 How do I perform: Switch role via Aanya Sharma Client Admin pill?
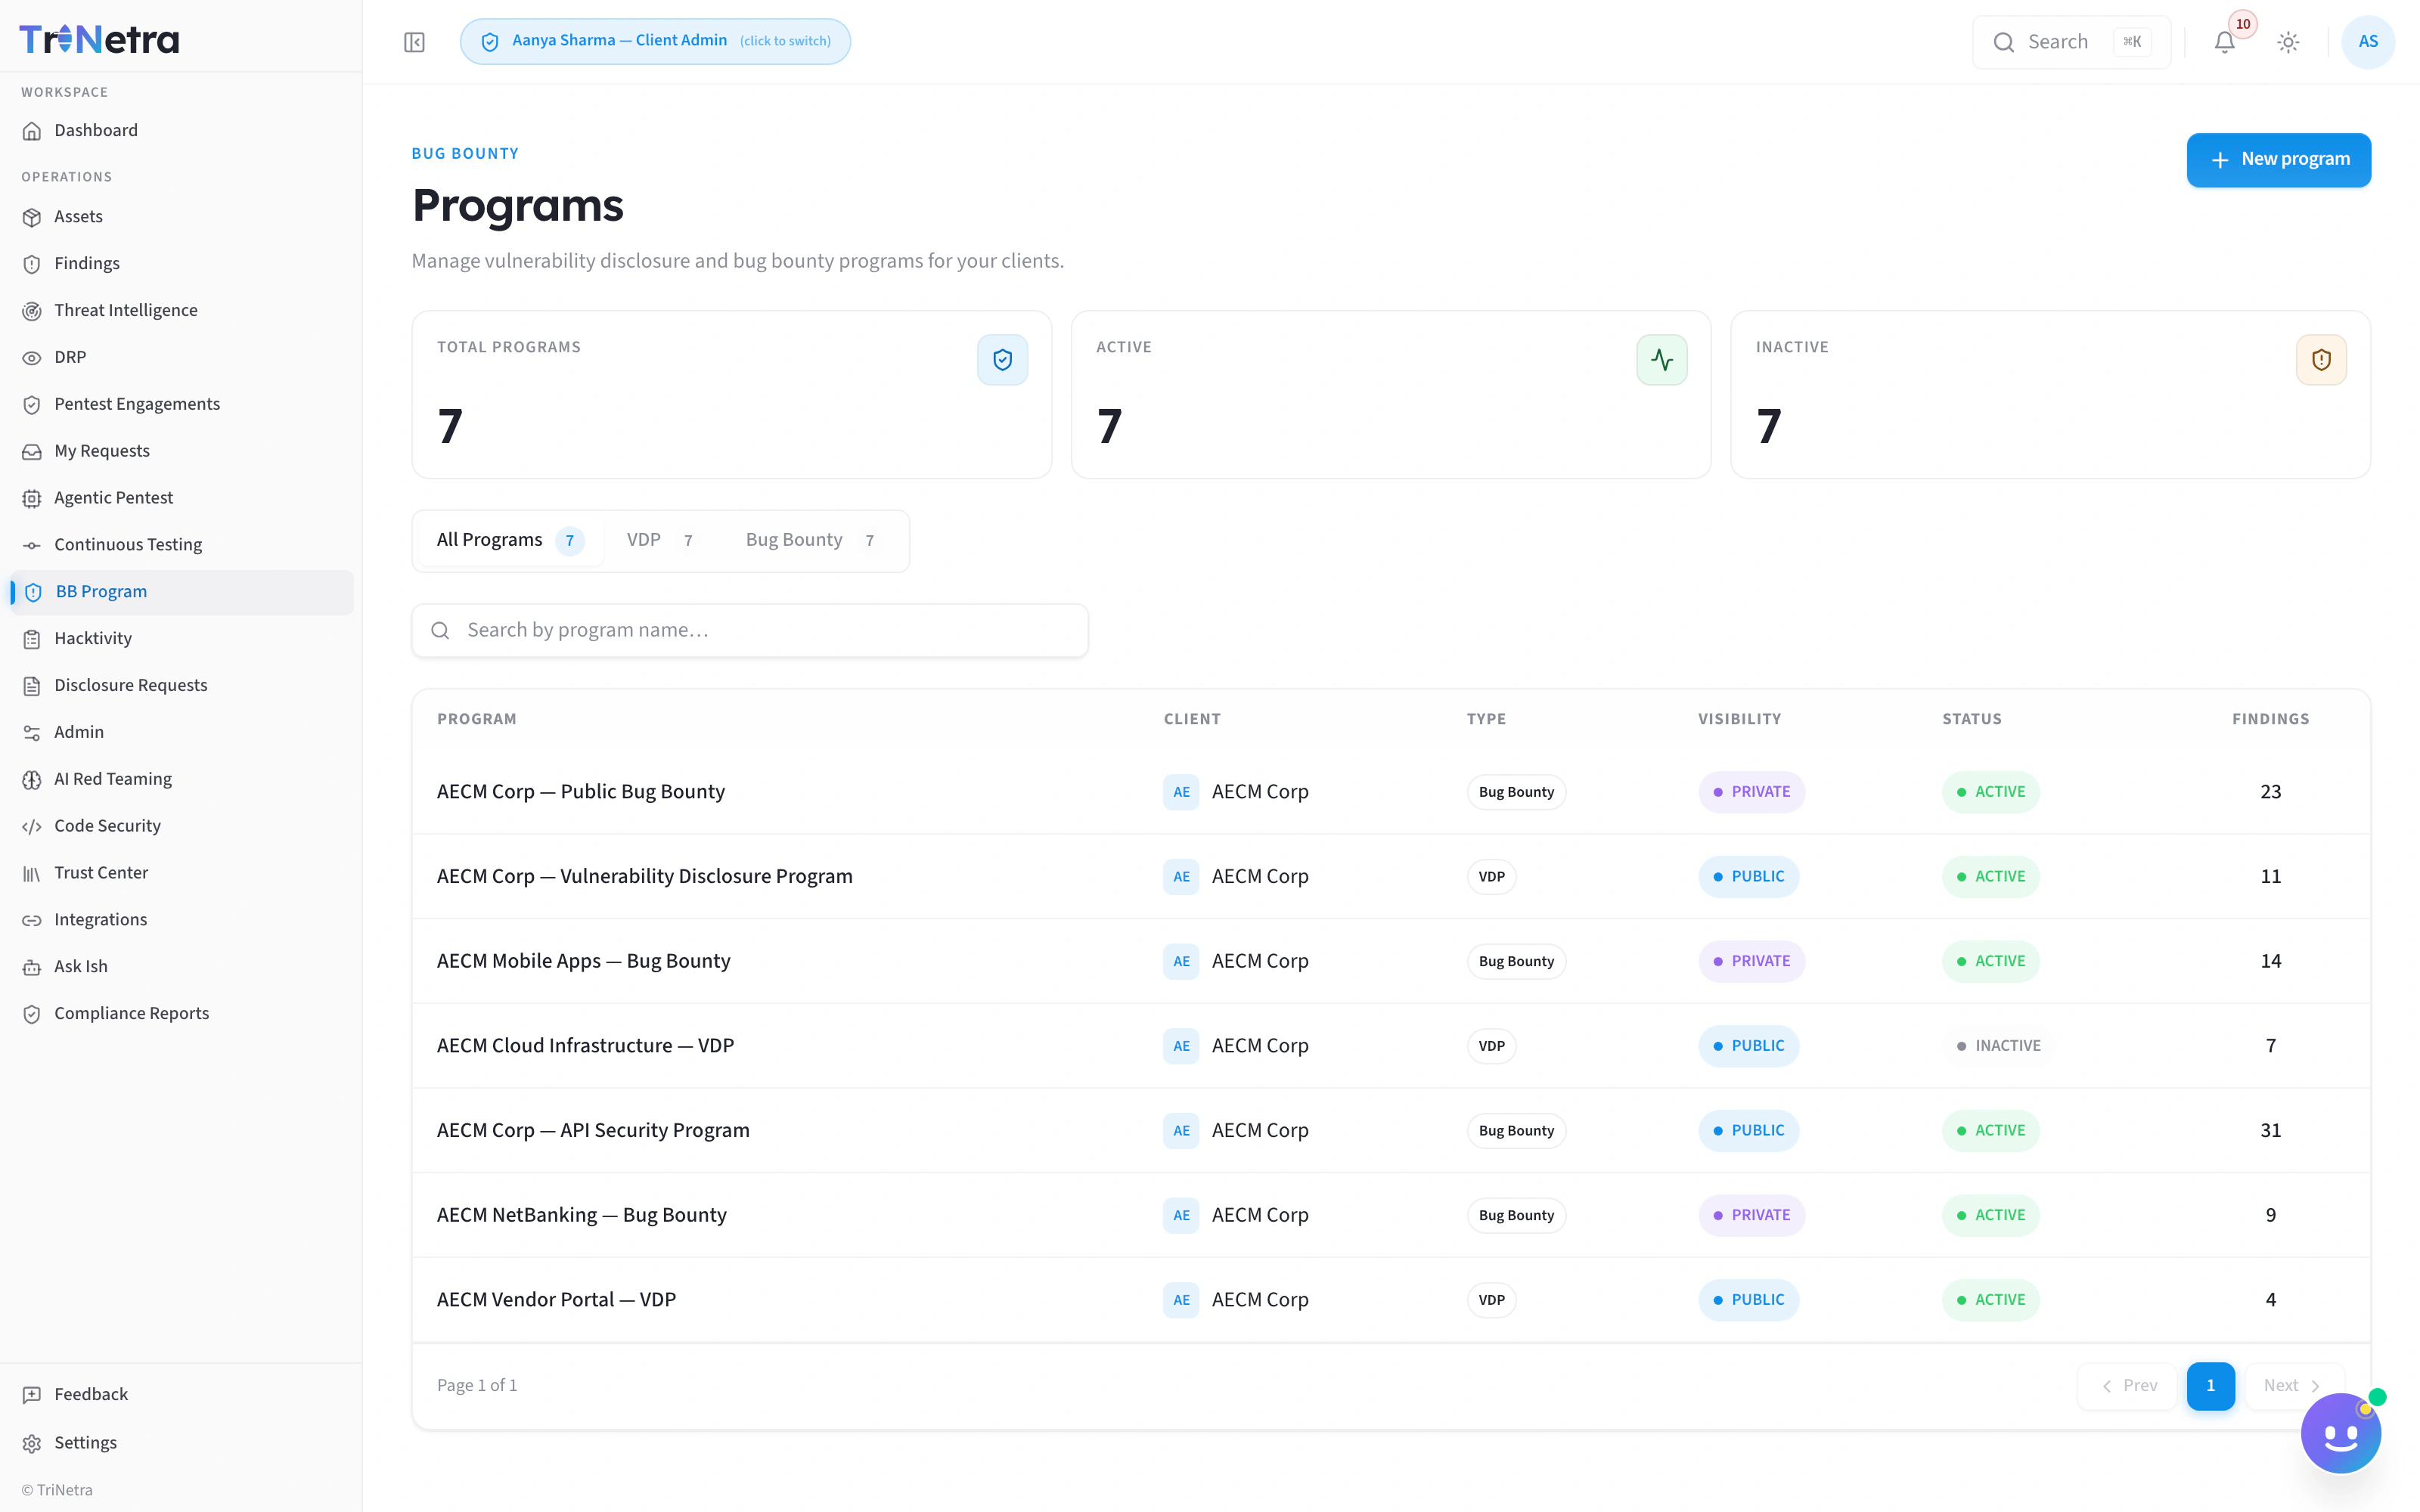click(655, 41)
